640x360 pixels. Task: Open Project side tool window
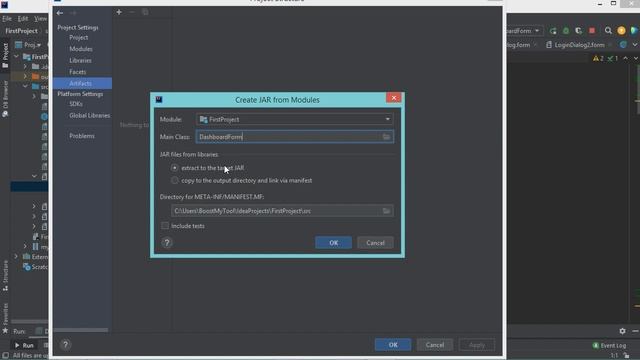click(5, 56)
